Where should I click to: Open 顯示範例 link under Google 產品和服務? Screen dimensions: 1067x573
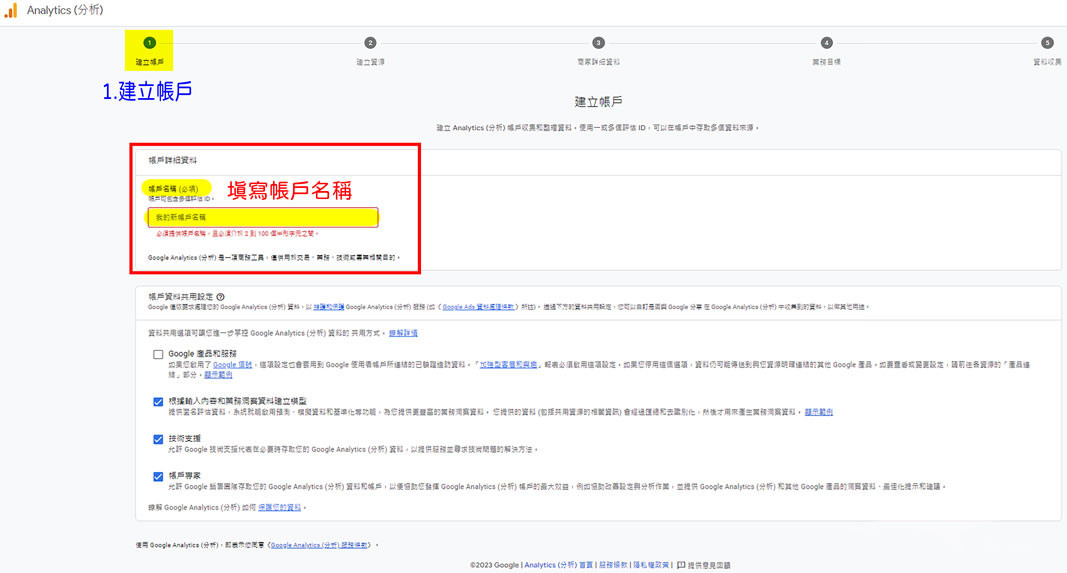(218, 375)
